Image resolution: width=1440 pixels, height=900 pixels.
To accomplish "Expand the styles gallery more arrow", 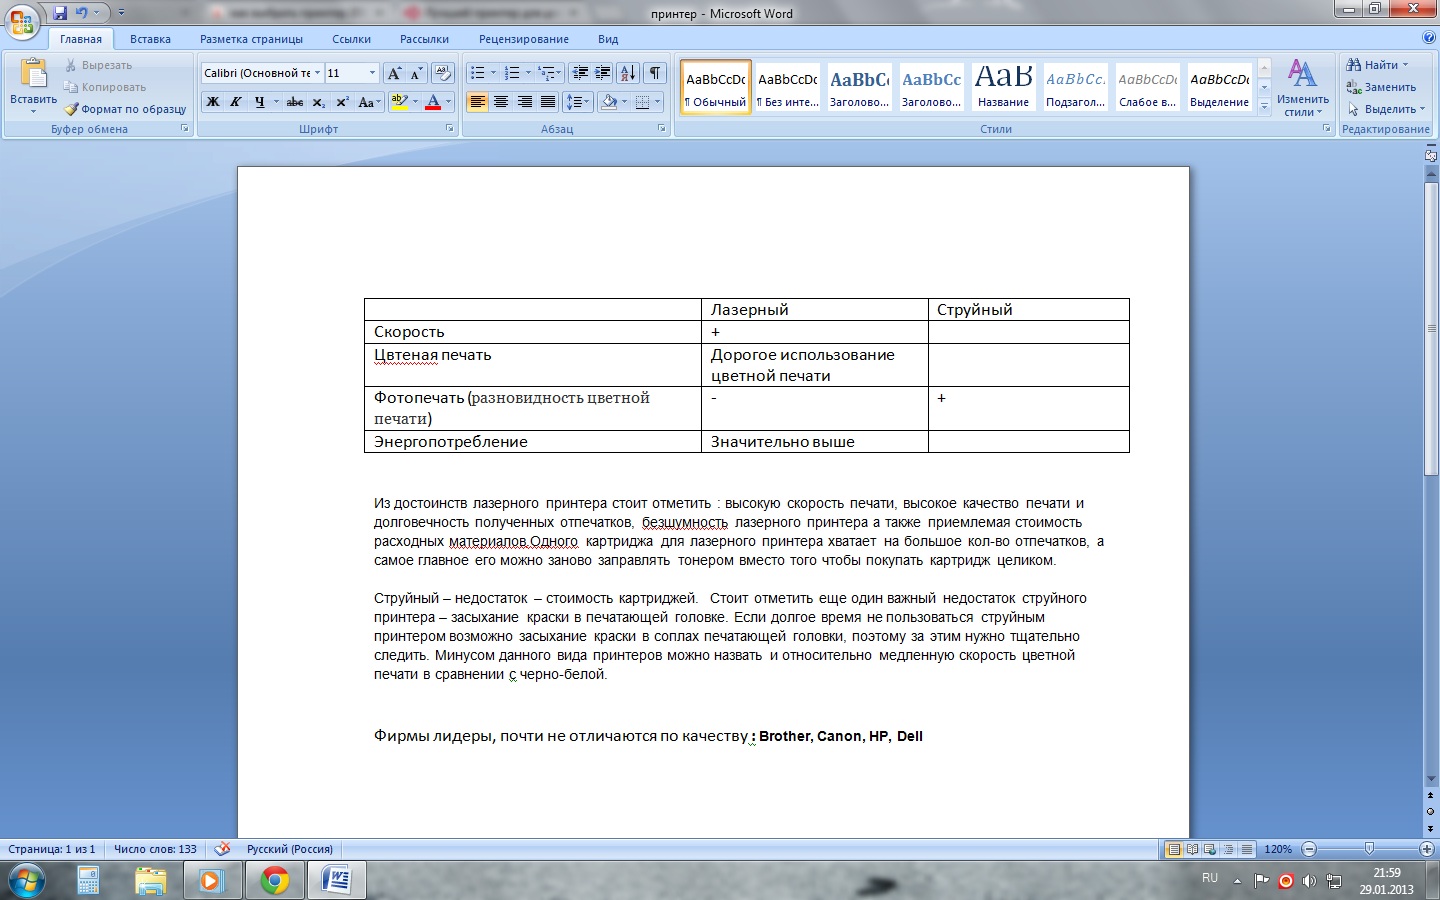I will [x=1264, y=106].
